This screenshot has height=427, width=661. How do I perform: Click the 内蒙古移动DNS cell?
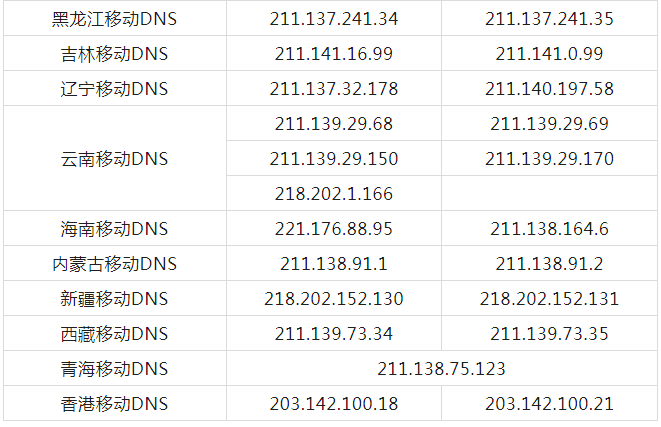click(x=114, y=264)
